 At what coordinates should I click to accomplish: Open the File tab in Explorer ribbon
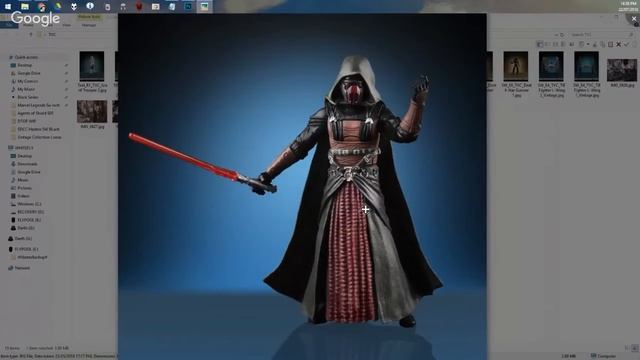(9, 25)
